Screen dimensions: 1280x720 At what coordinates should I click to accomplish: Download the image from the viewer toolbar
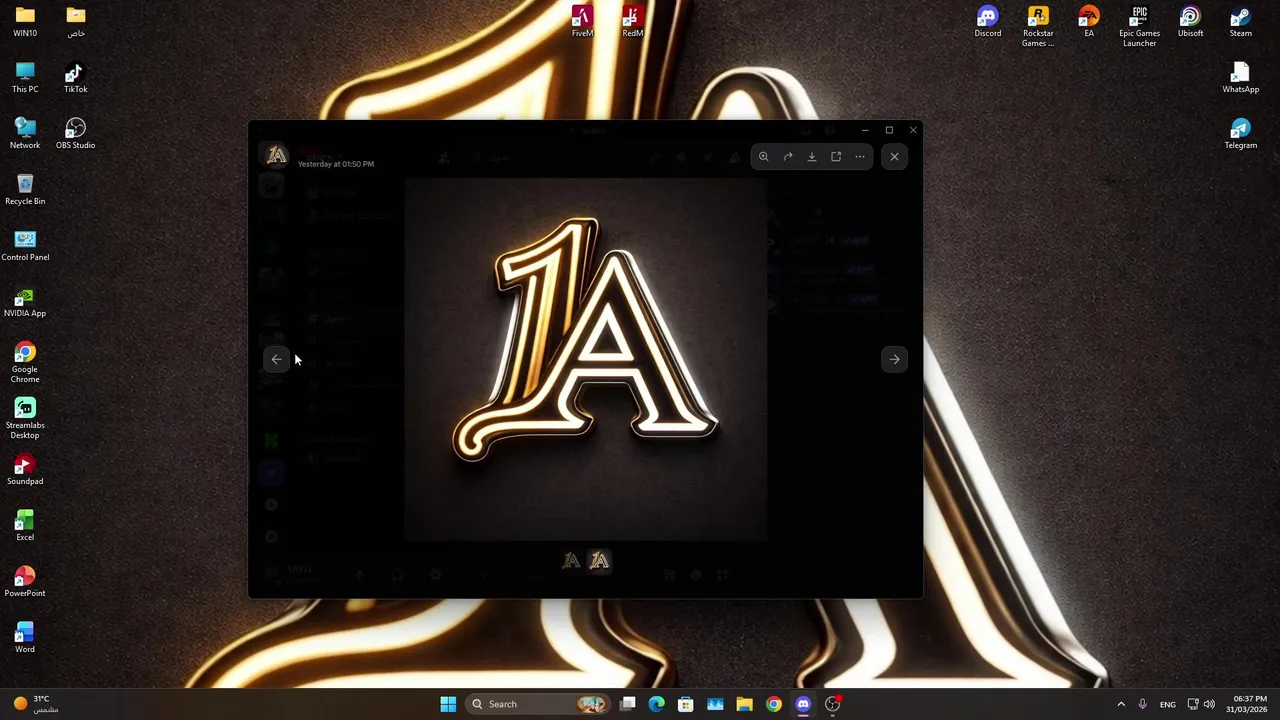(x=812, y=156)
